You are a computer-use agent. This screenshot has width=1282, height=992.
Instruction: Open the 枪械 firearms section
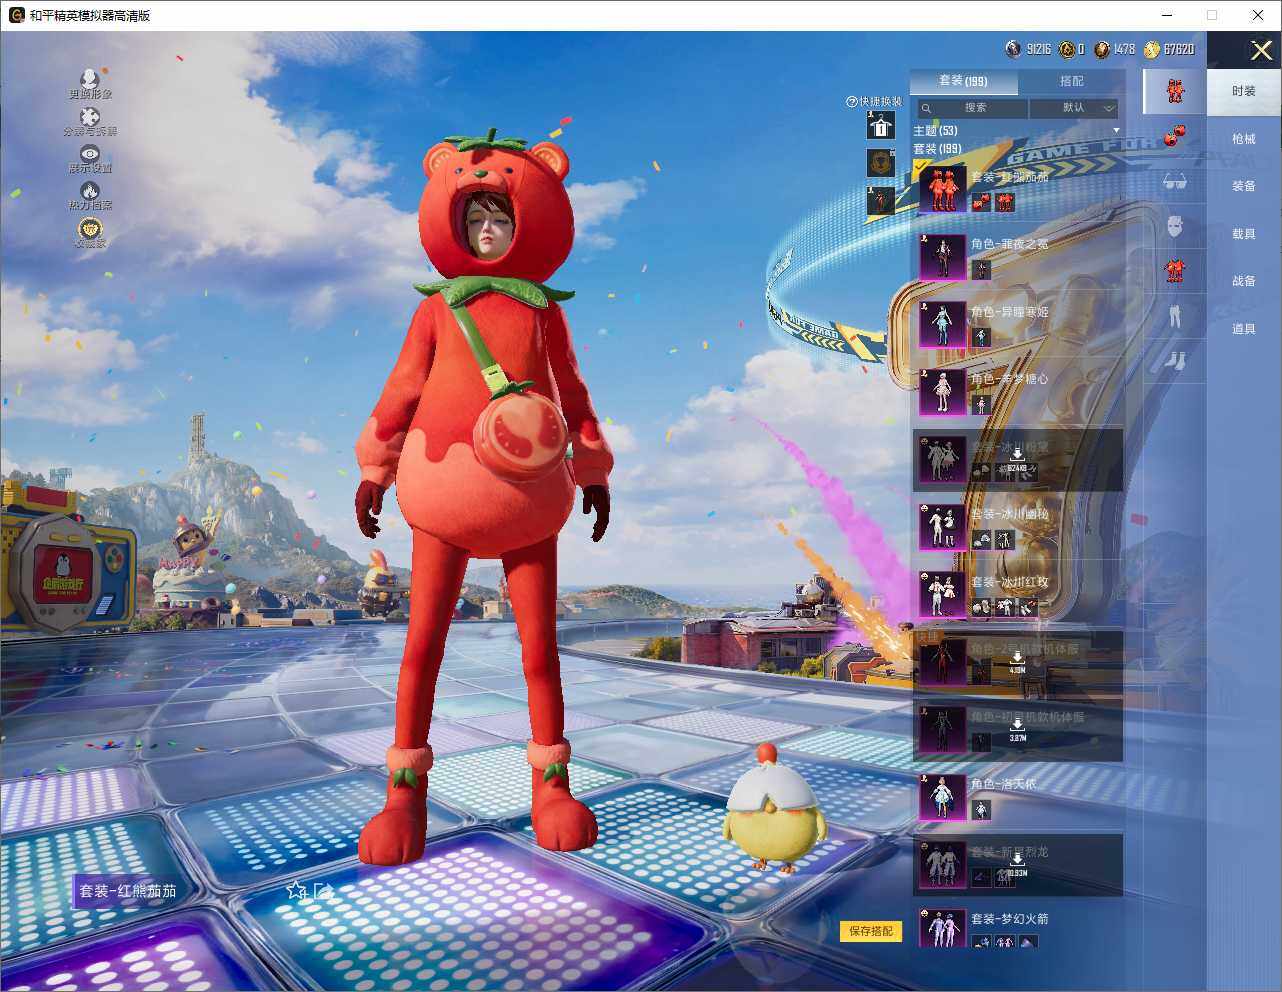(1244, 139)
